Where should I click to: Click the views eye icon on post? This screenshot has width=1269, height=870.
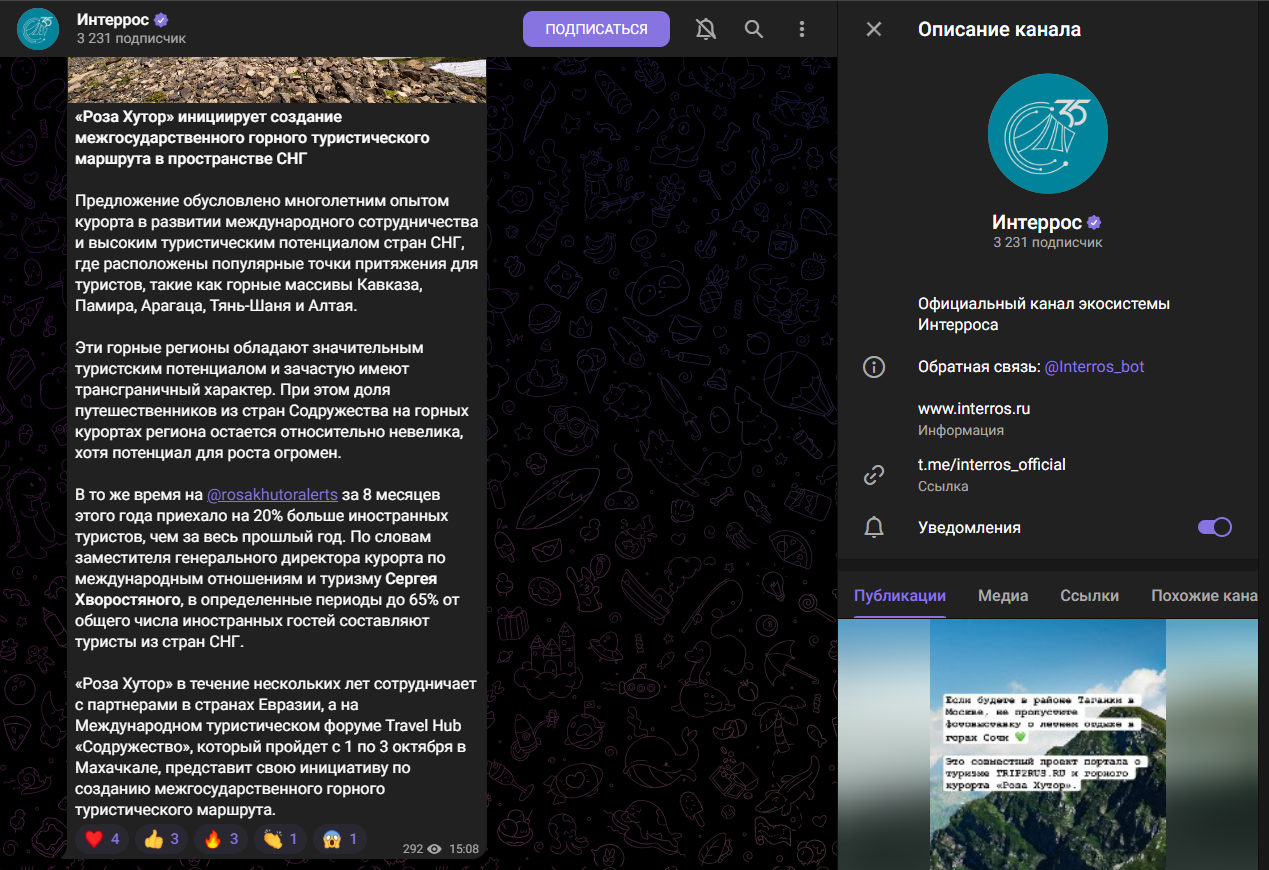pyautogui.click(x=435, y=849)
